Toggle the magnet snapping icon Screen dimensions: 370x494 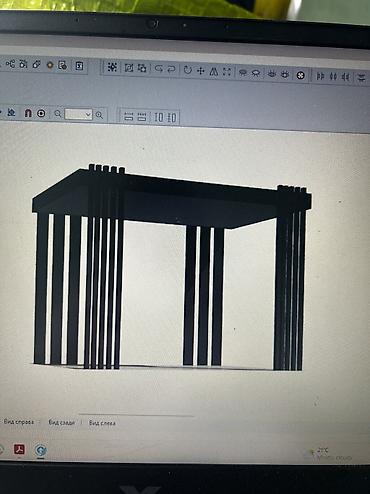pos(28,113)
